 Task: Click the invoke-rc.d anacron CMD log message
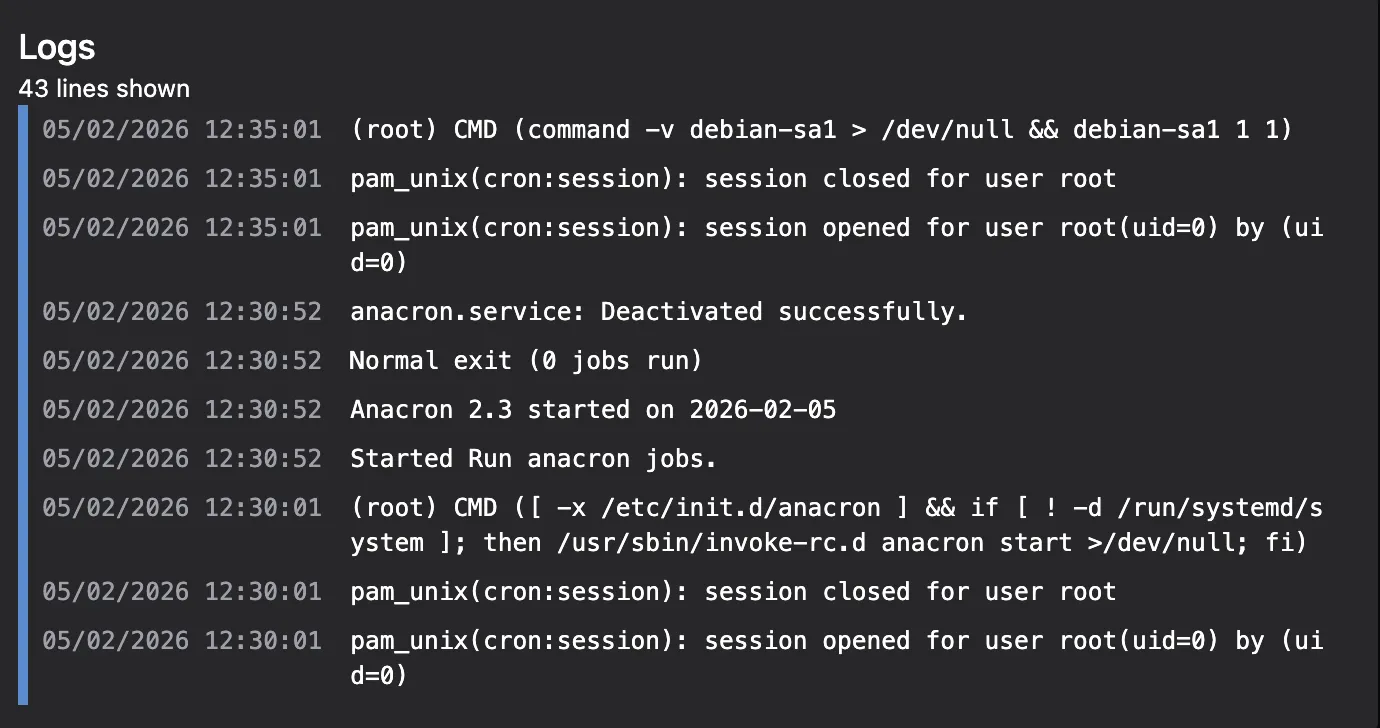835,508
